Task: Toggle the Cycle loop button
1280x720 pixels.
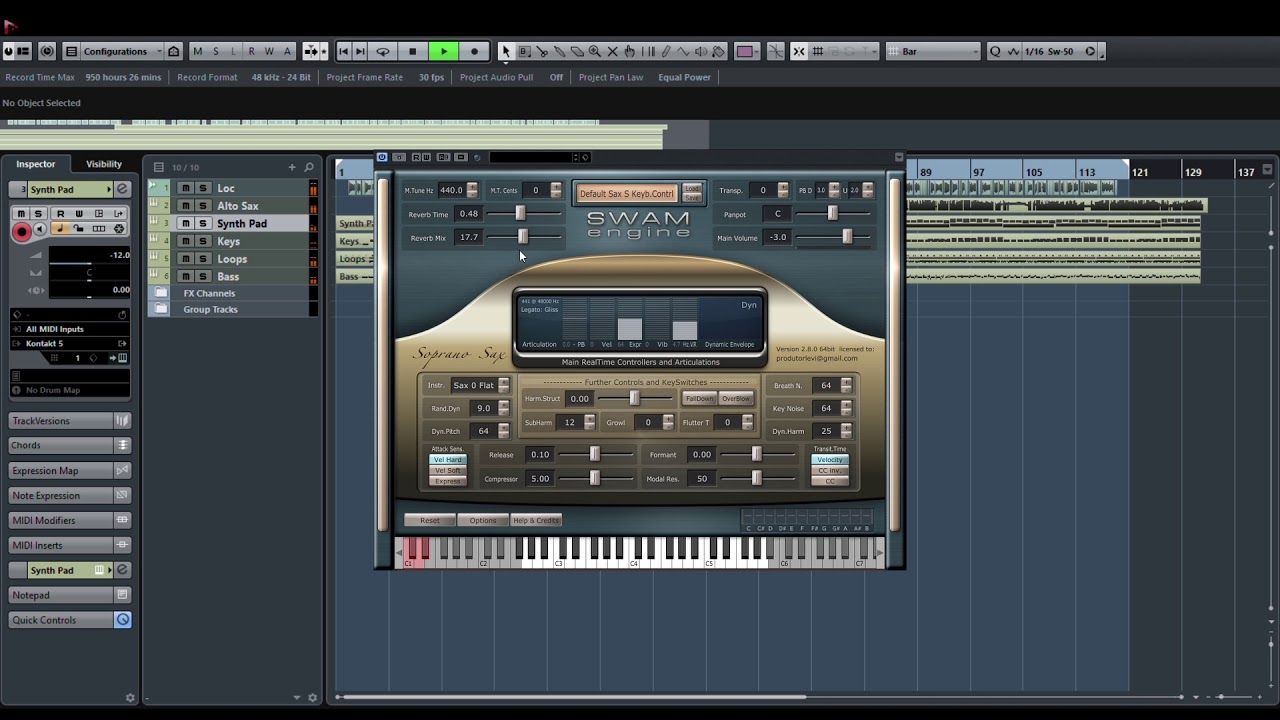Action: tap(382, 52)
